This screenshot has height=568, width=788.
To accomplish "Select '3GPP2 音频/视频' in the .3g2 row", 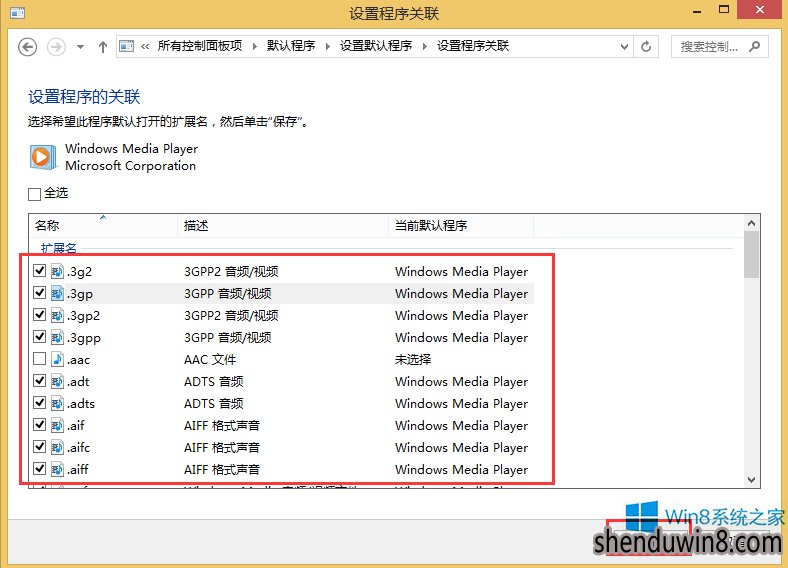I will pyautogui.click(x=231, y=271).
